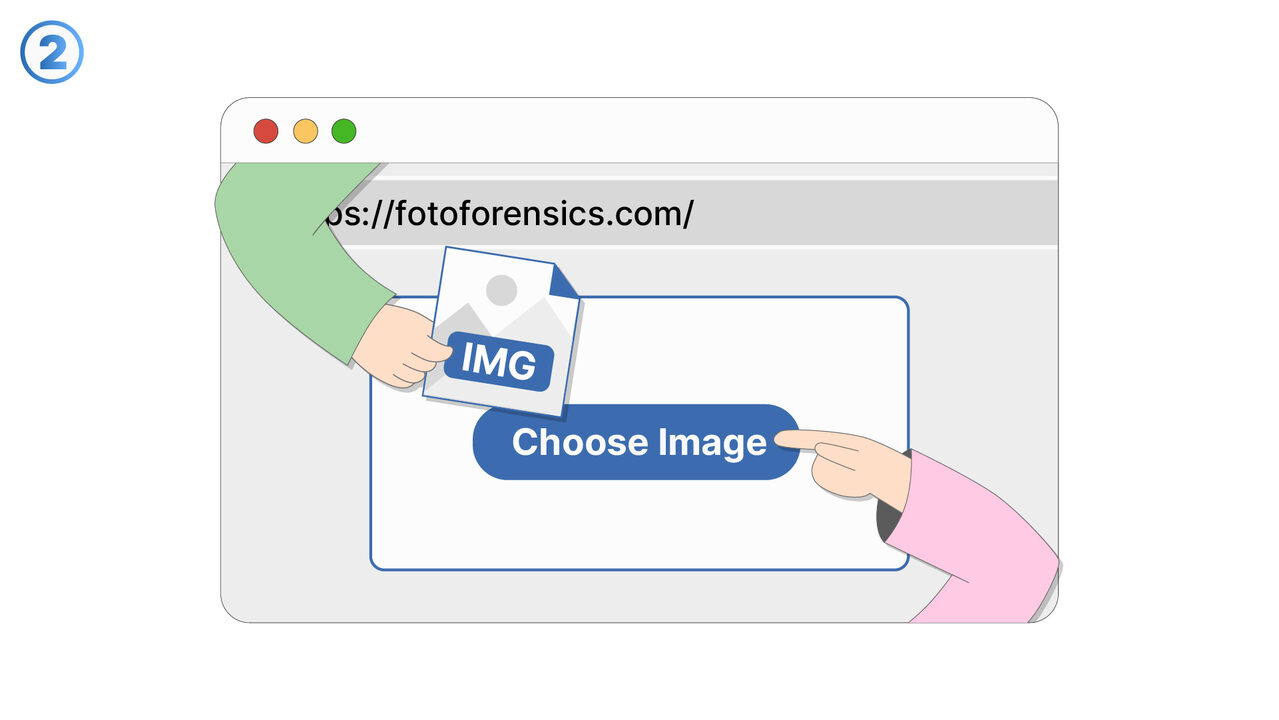Click the folded corner of IMG file

(x=563, y=282)
